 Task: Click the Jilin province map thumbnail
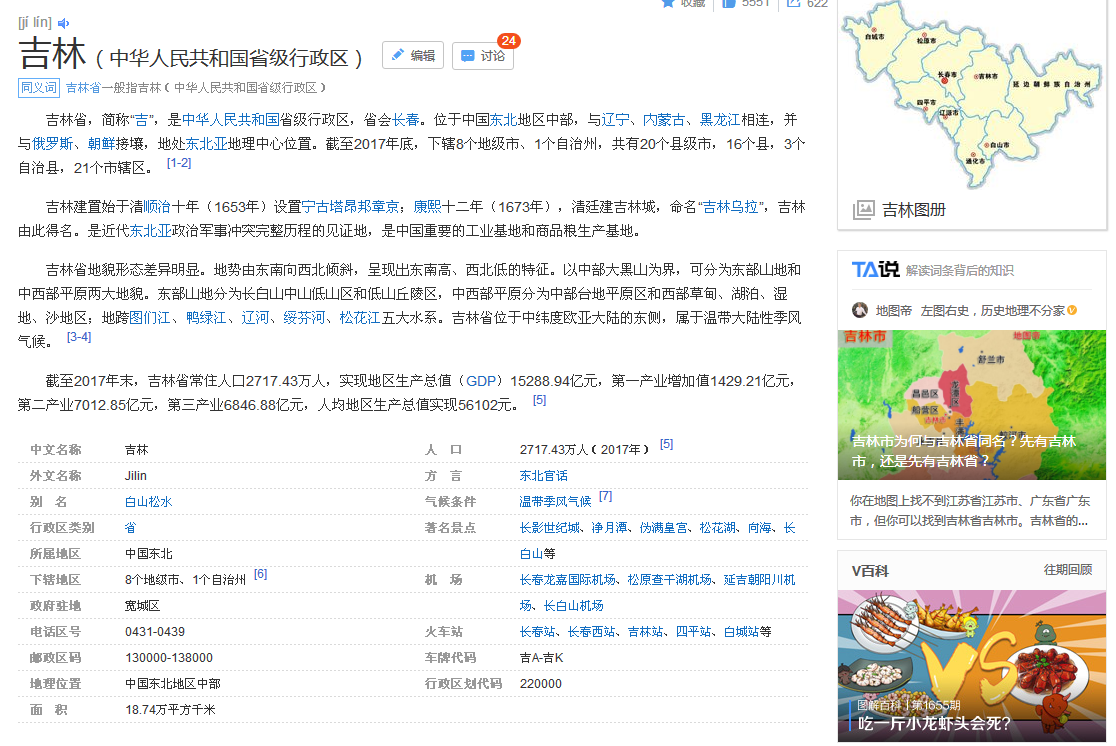pyautogui.click(x=972, y=95)
